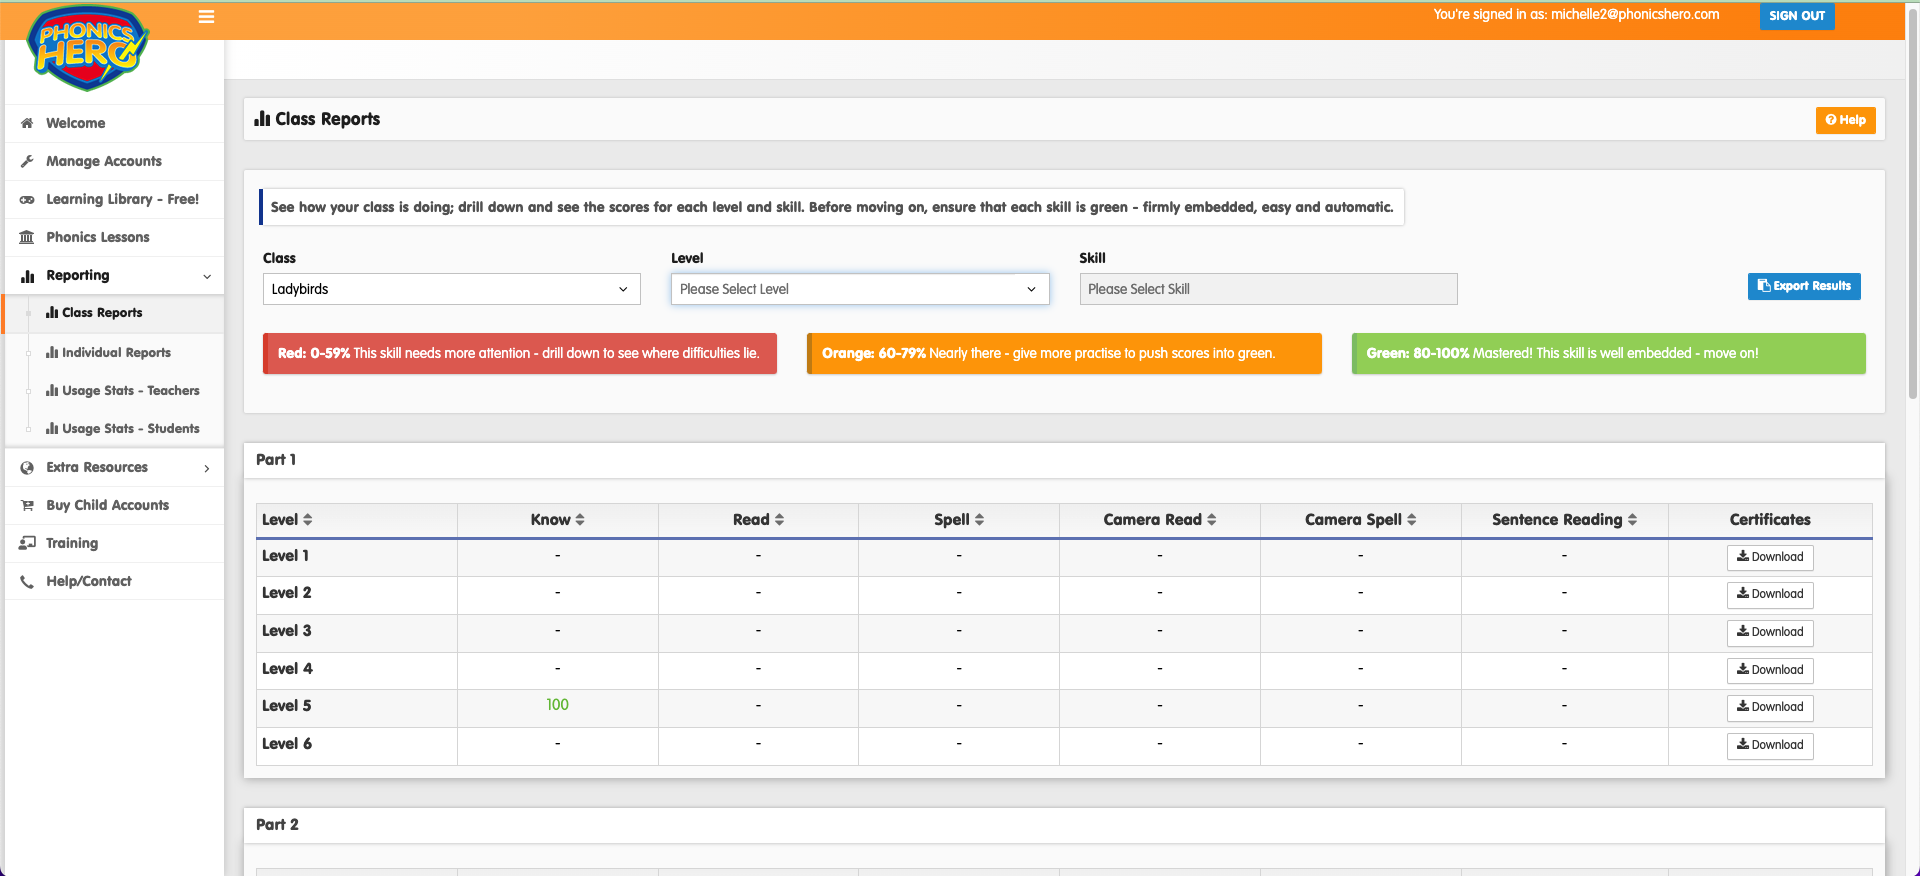
Task: Click the green 100 score for Level 5
Action: coord(558,705)
